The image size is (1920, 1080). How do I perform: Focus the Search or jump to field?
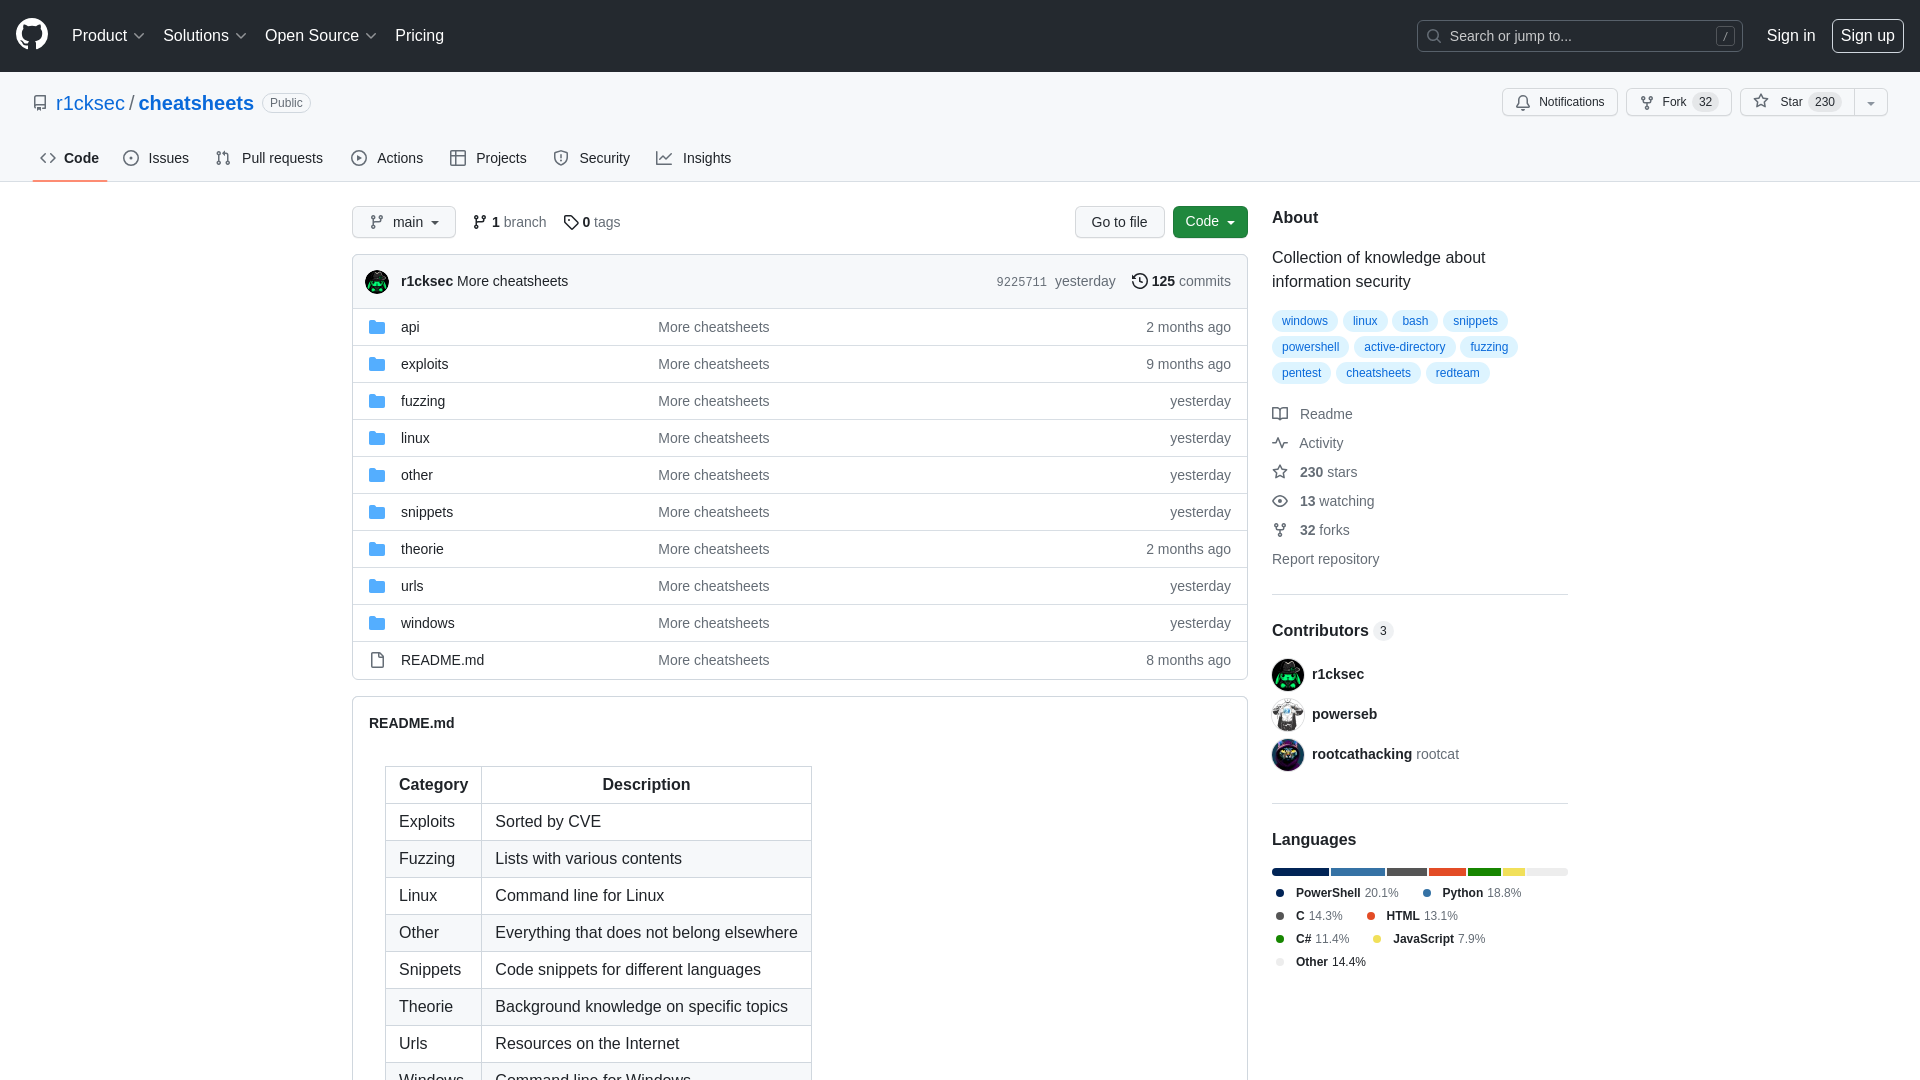pos(1580,36)
